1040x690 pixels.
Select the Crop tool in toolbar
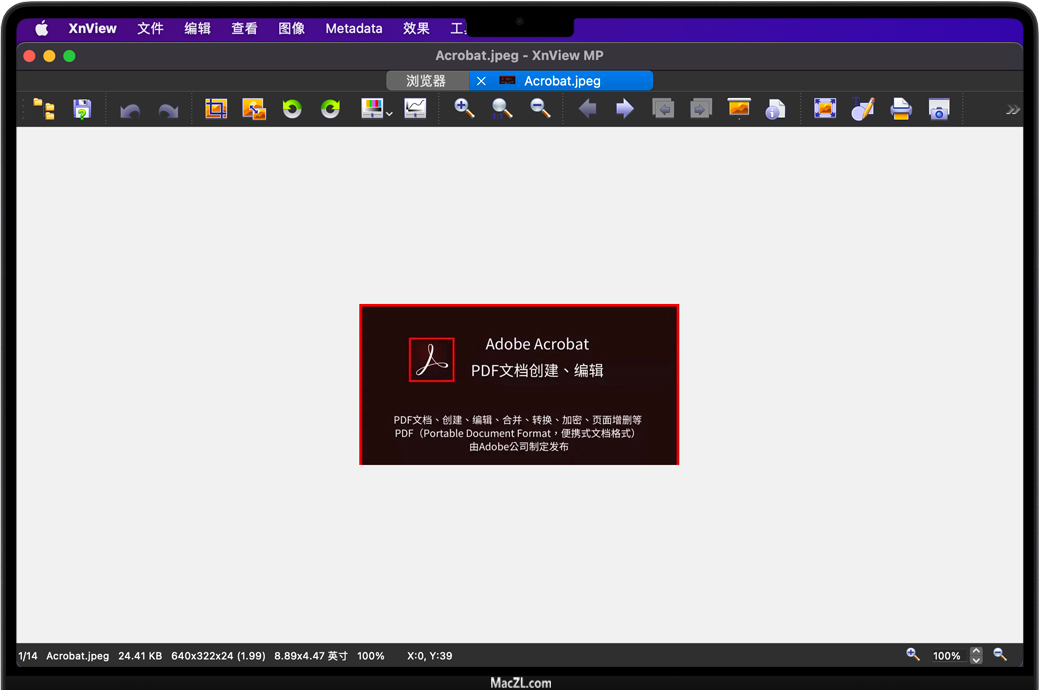click(x=216, y=109)
